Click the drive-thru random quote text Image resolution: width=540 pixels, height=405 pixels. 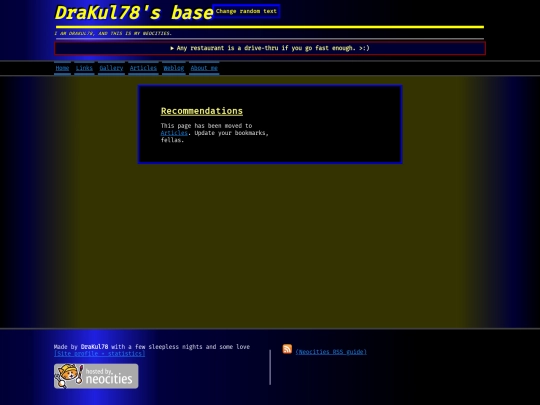273,48
